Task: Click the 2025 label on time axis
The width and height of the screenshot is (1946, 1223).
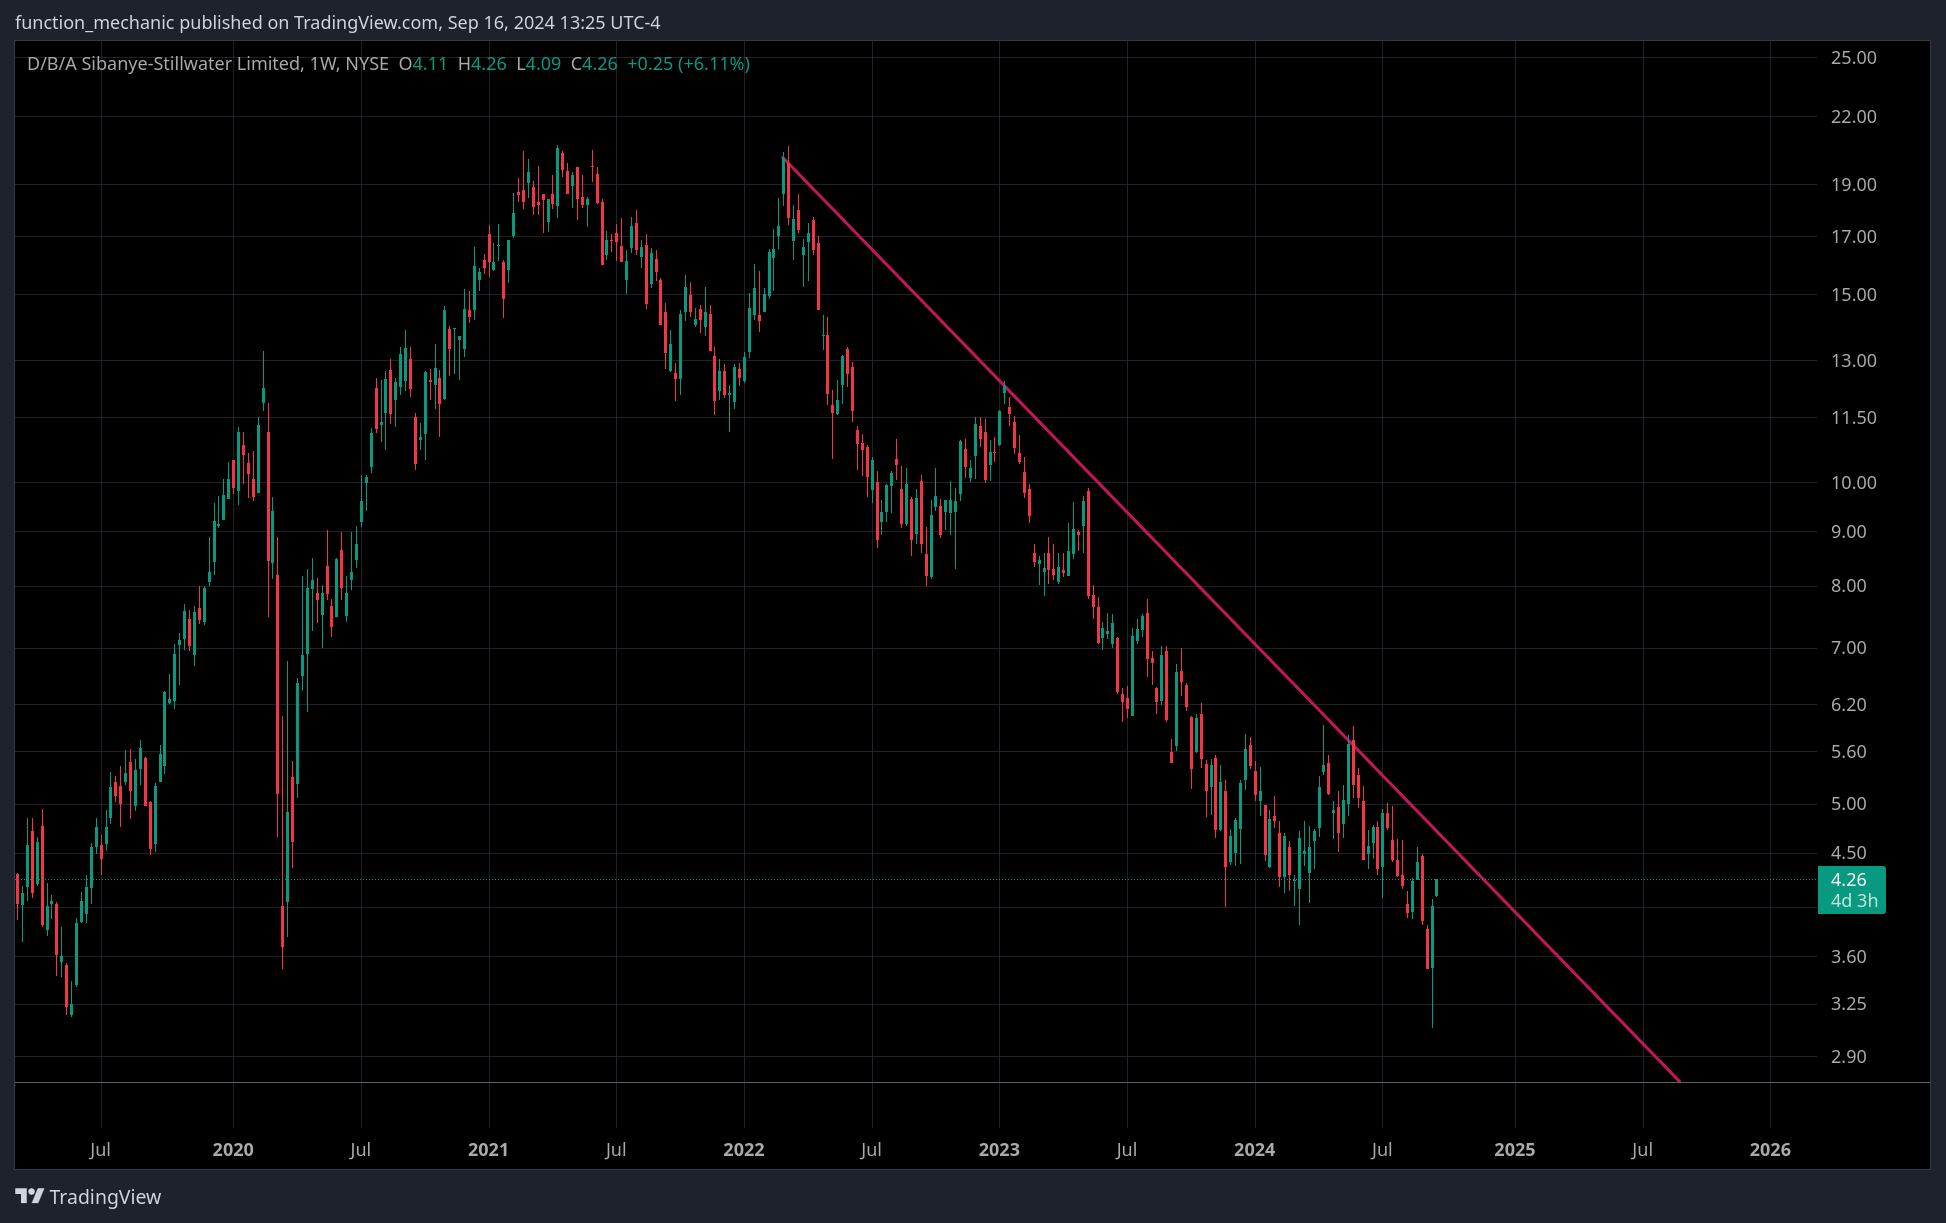Action: coord(1515,1150)
